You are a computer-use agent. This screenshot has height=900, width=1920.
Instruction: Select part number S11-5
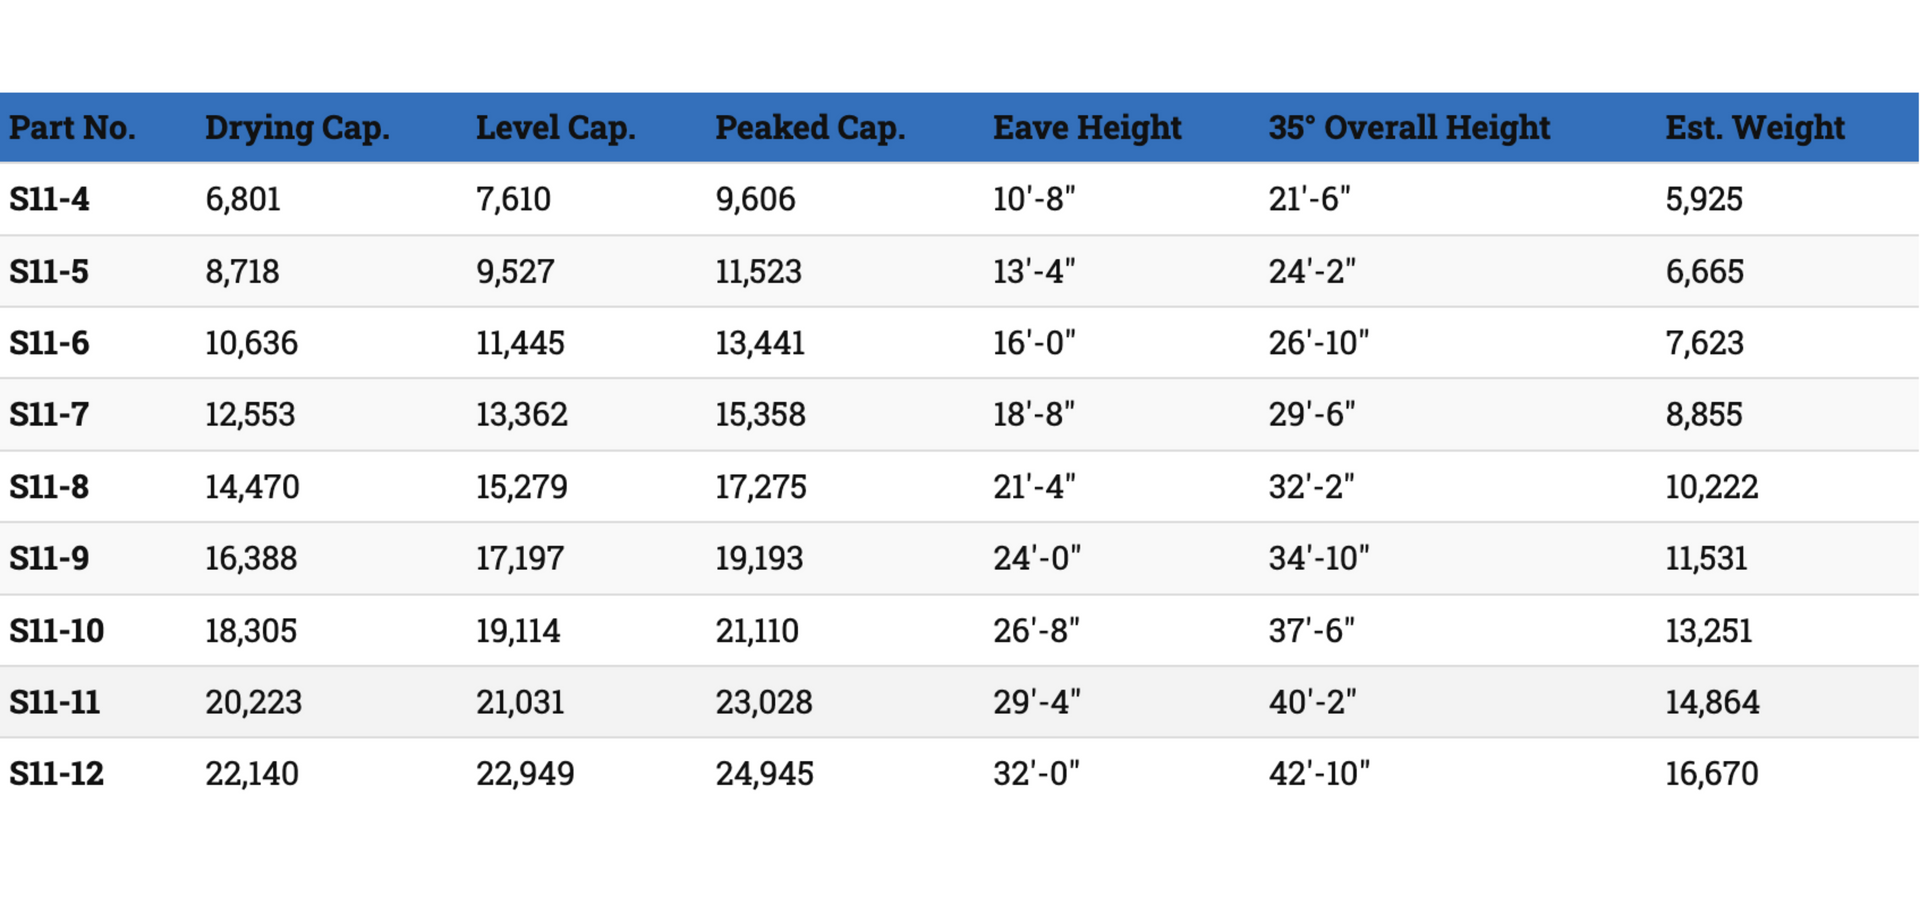(49, 271)
